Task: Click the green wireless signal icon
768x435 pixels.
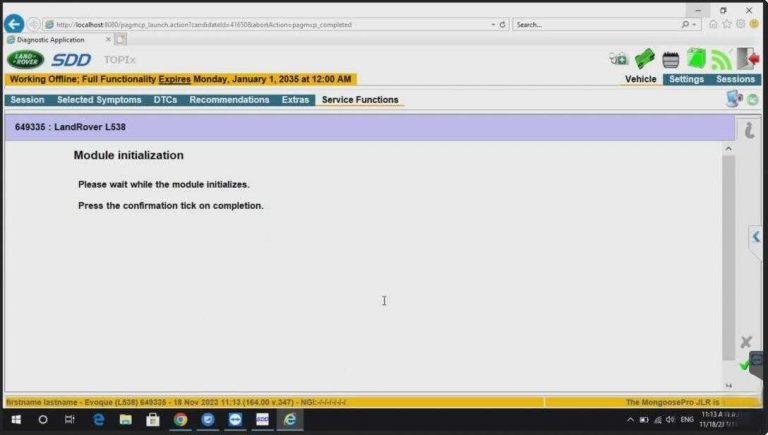Action: point(721,59)
